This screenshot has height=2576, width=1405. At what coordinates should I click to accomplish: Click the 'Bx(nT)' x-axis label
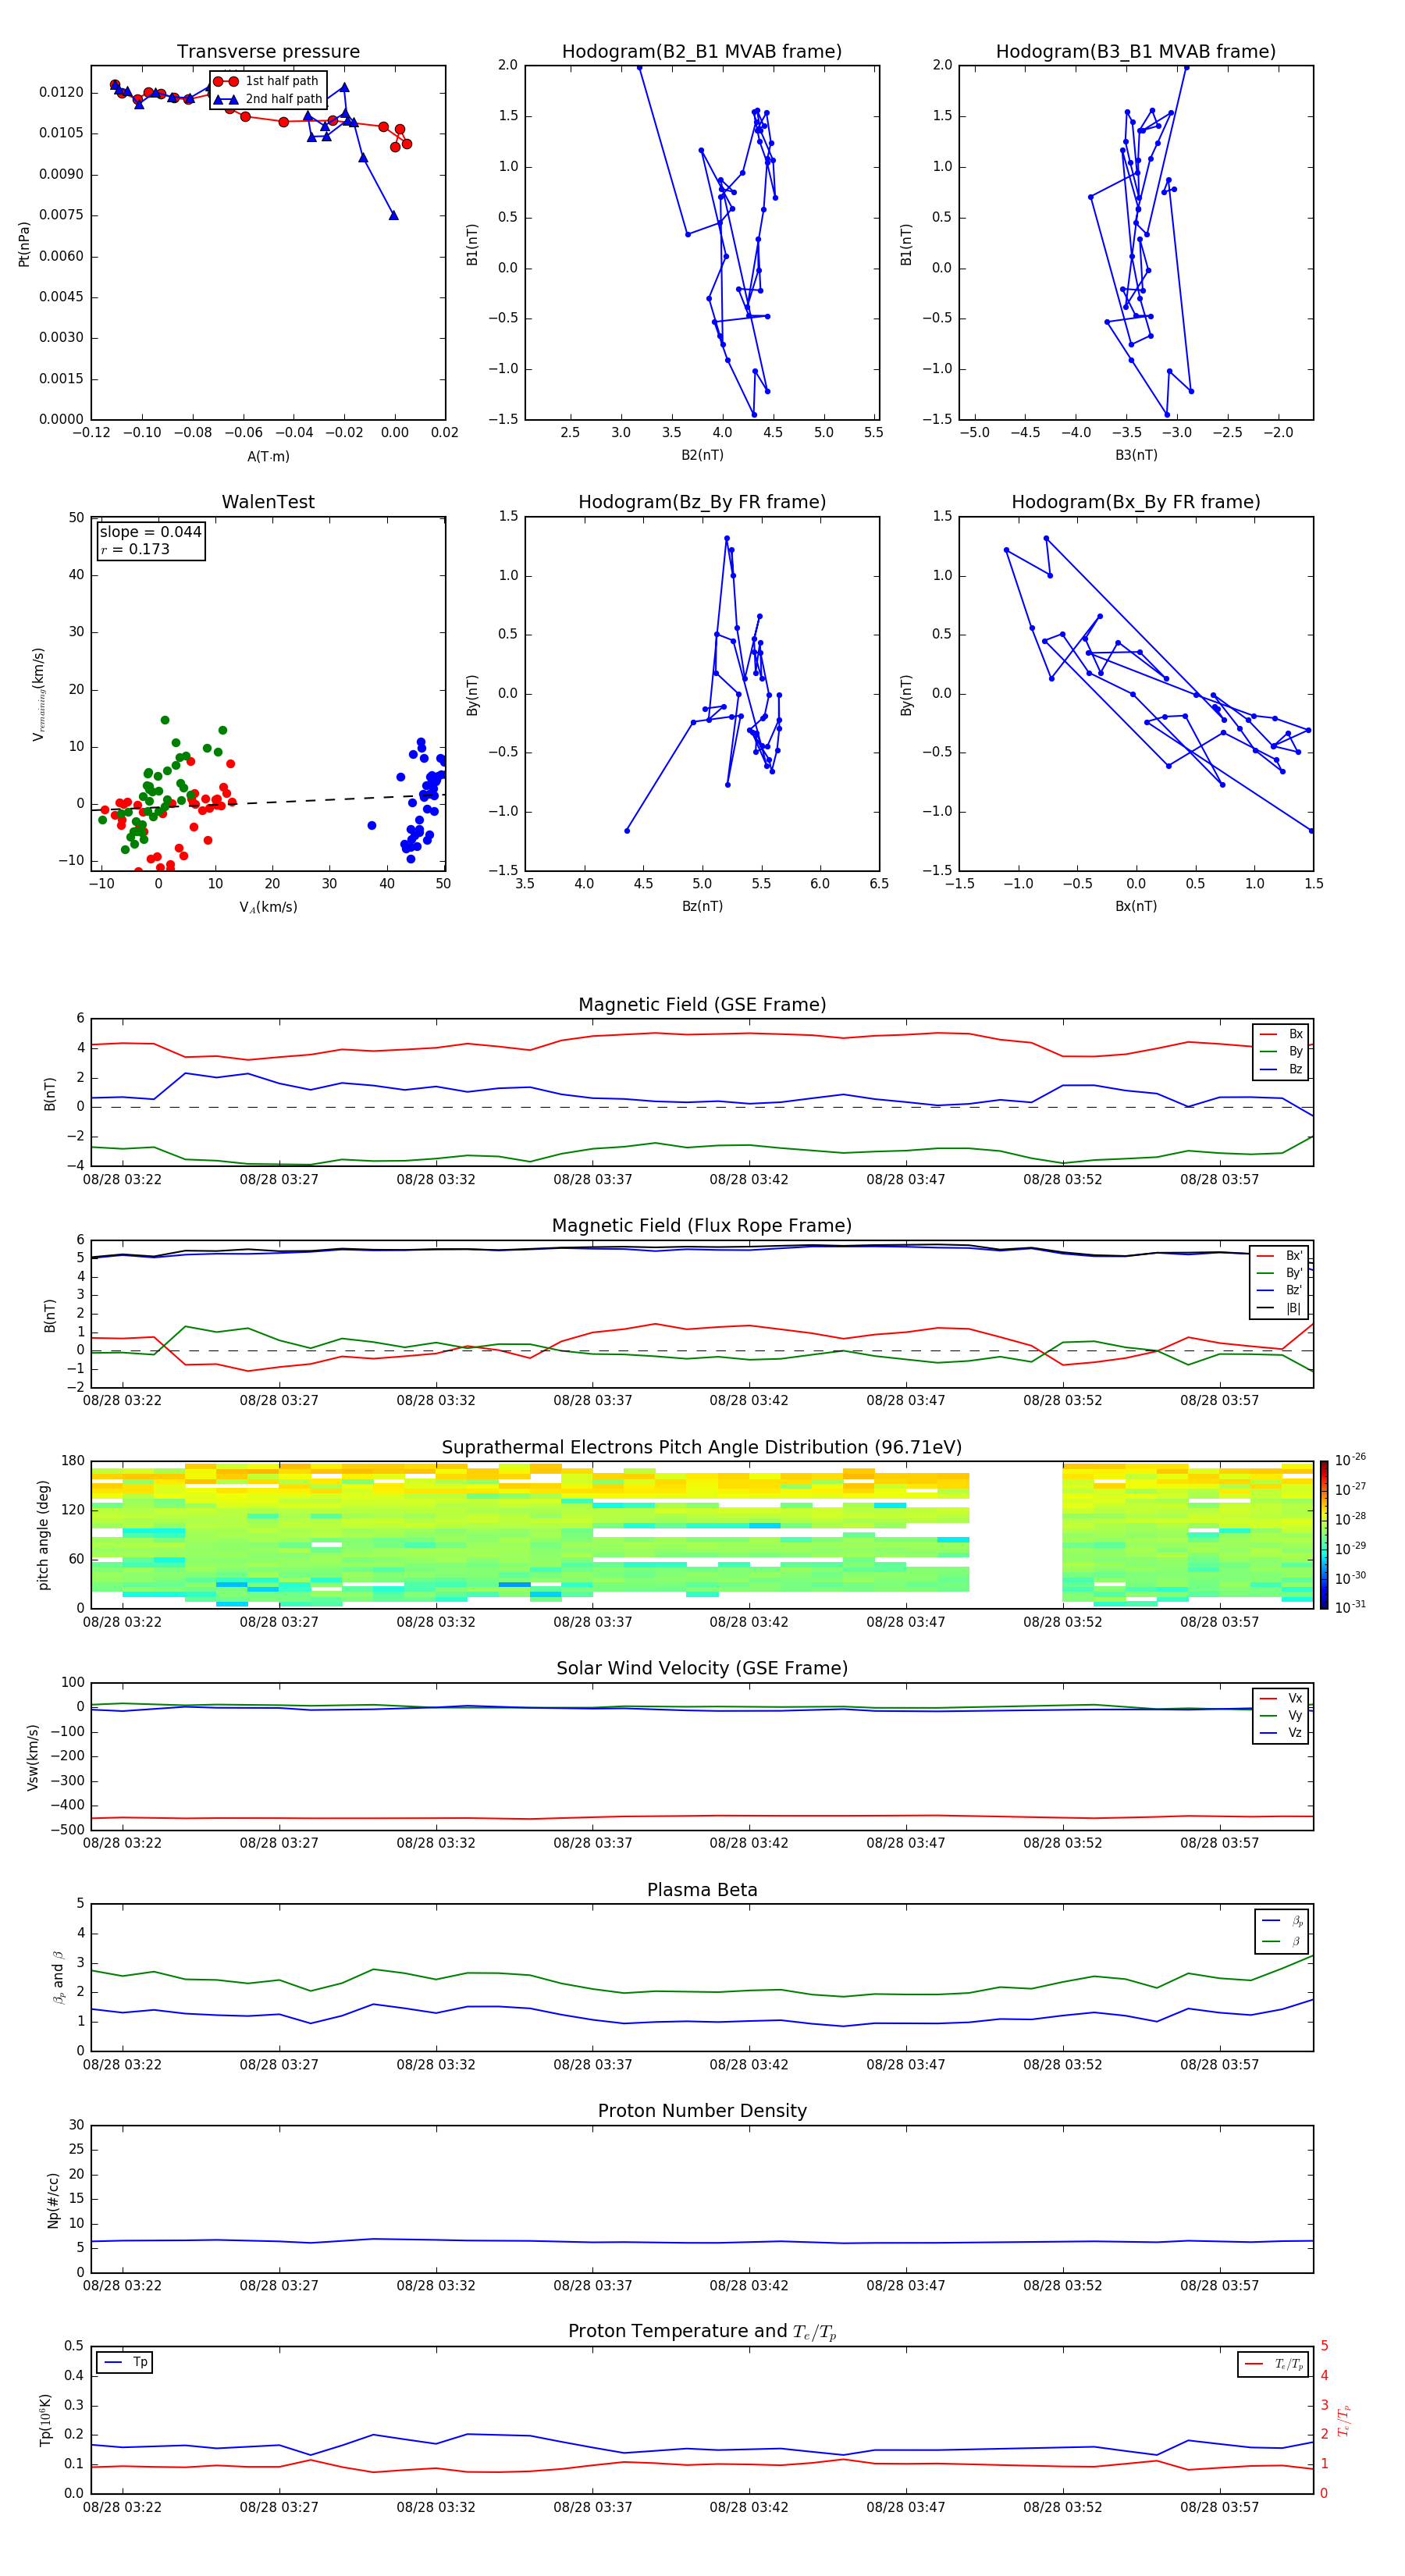click(x=1136, y=906)
